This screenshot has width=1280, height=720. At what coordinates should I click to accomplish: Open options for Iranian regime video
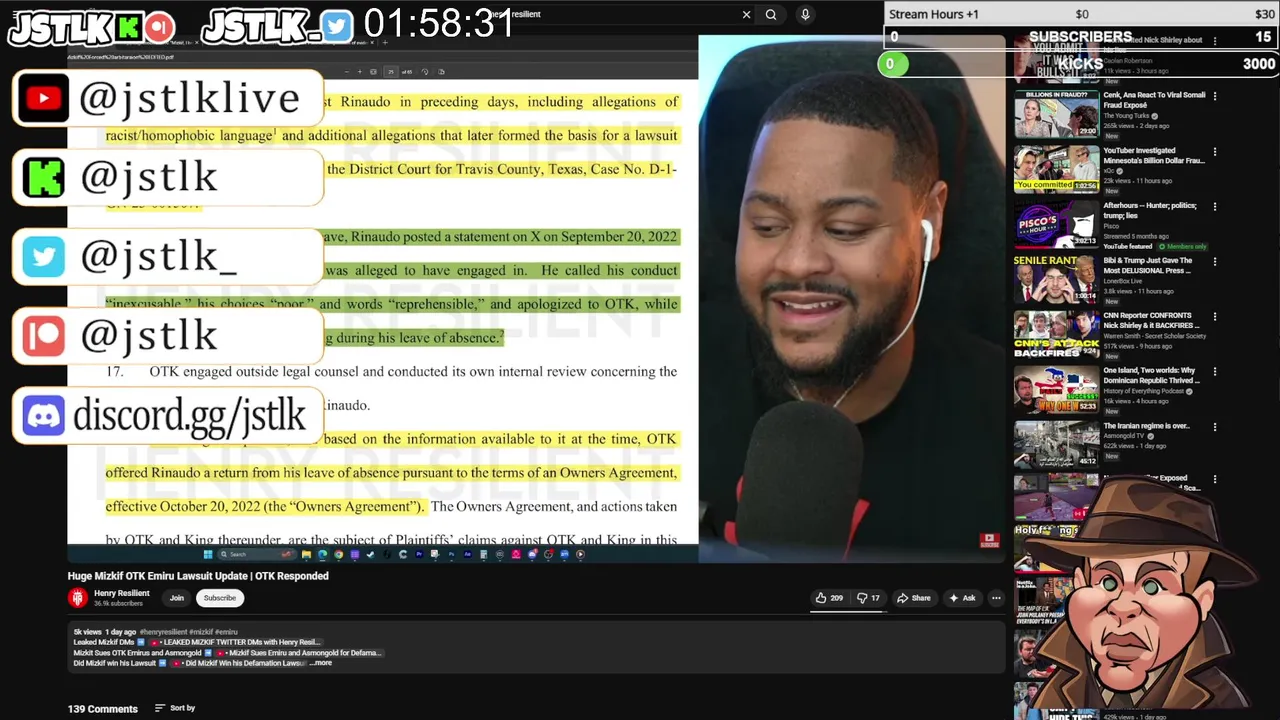coord(1215,426)
